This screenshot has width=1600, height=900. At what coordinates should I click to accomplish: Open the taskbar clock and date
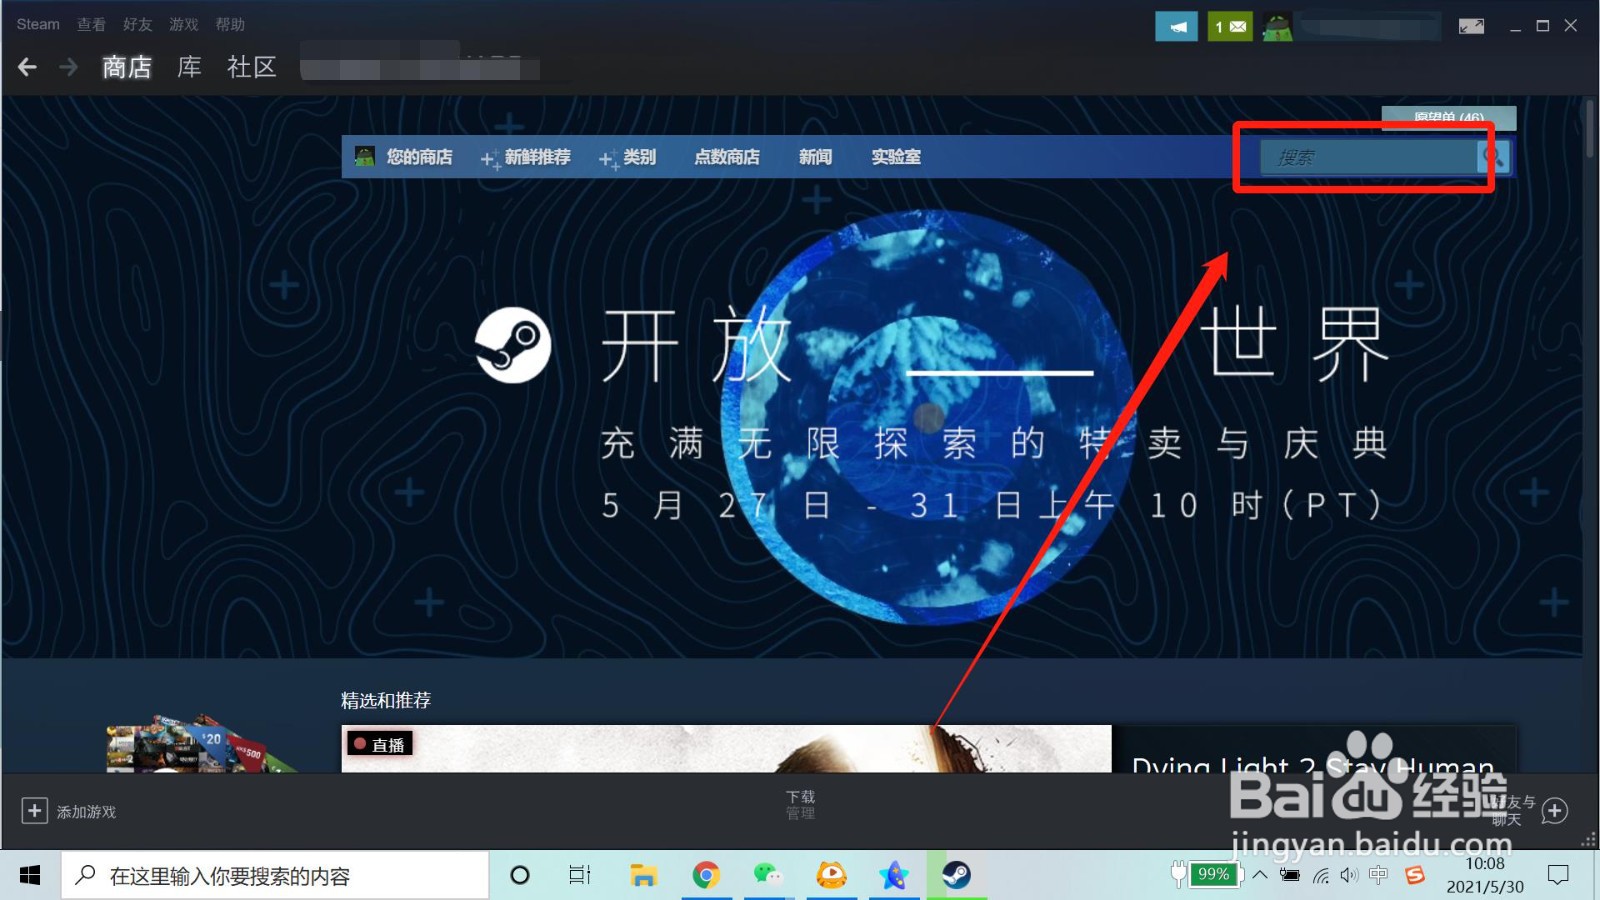click(x=1485, y=875)
